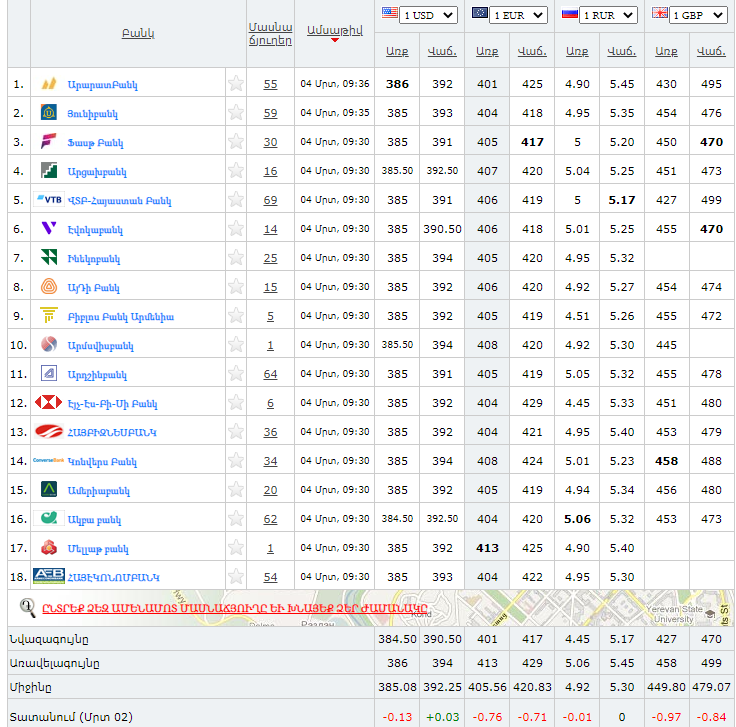736x727 pixels.
Task: Open the 1 GBP currency dropdown
Action: pyautogui.click(x=698, y=15)
